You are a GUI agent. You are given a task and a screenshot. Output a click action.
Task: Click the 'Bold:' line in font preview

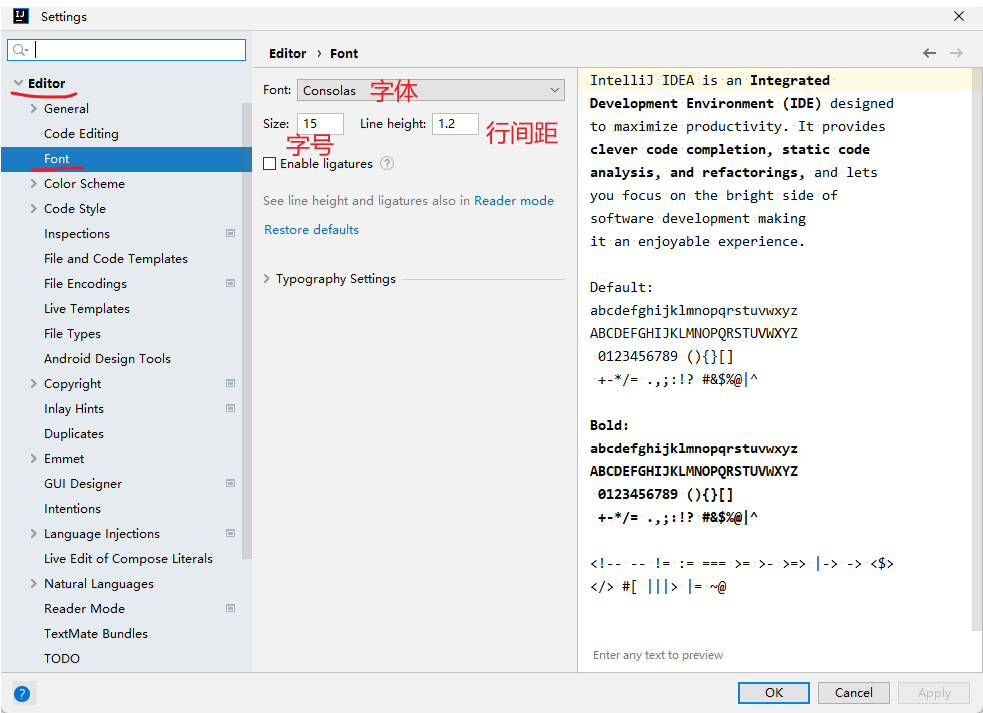click(x=609, y=425)
